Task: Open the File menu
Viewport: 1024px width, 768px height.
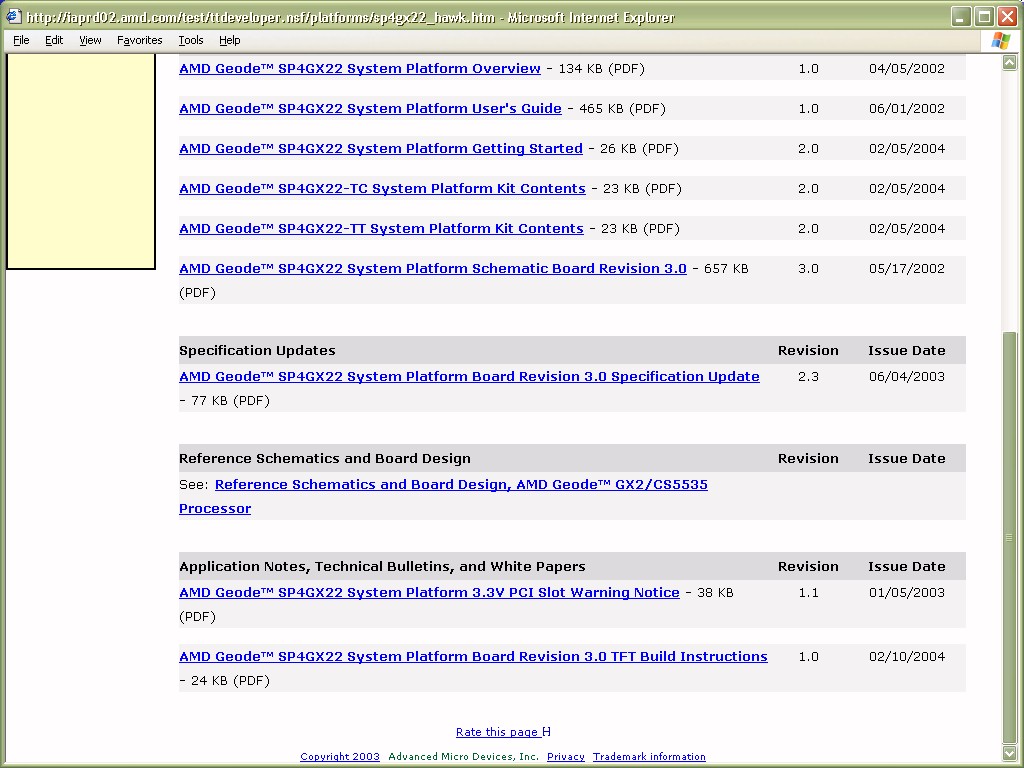Action: pyautogui.click(x=21, y=40)
